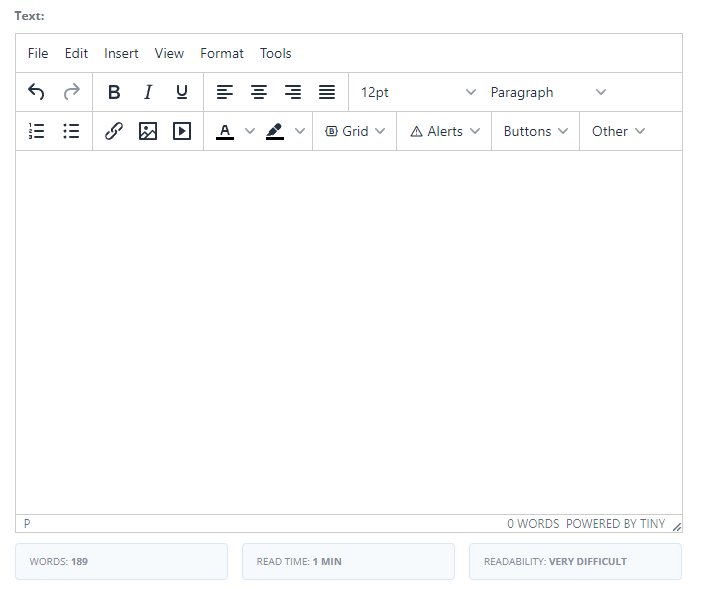Apply the background highlight color
Viewport: 701px width, 589px height.
275,131
